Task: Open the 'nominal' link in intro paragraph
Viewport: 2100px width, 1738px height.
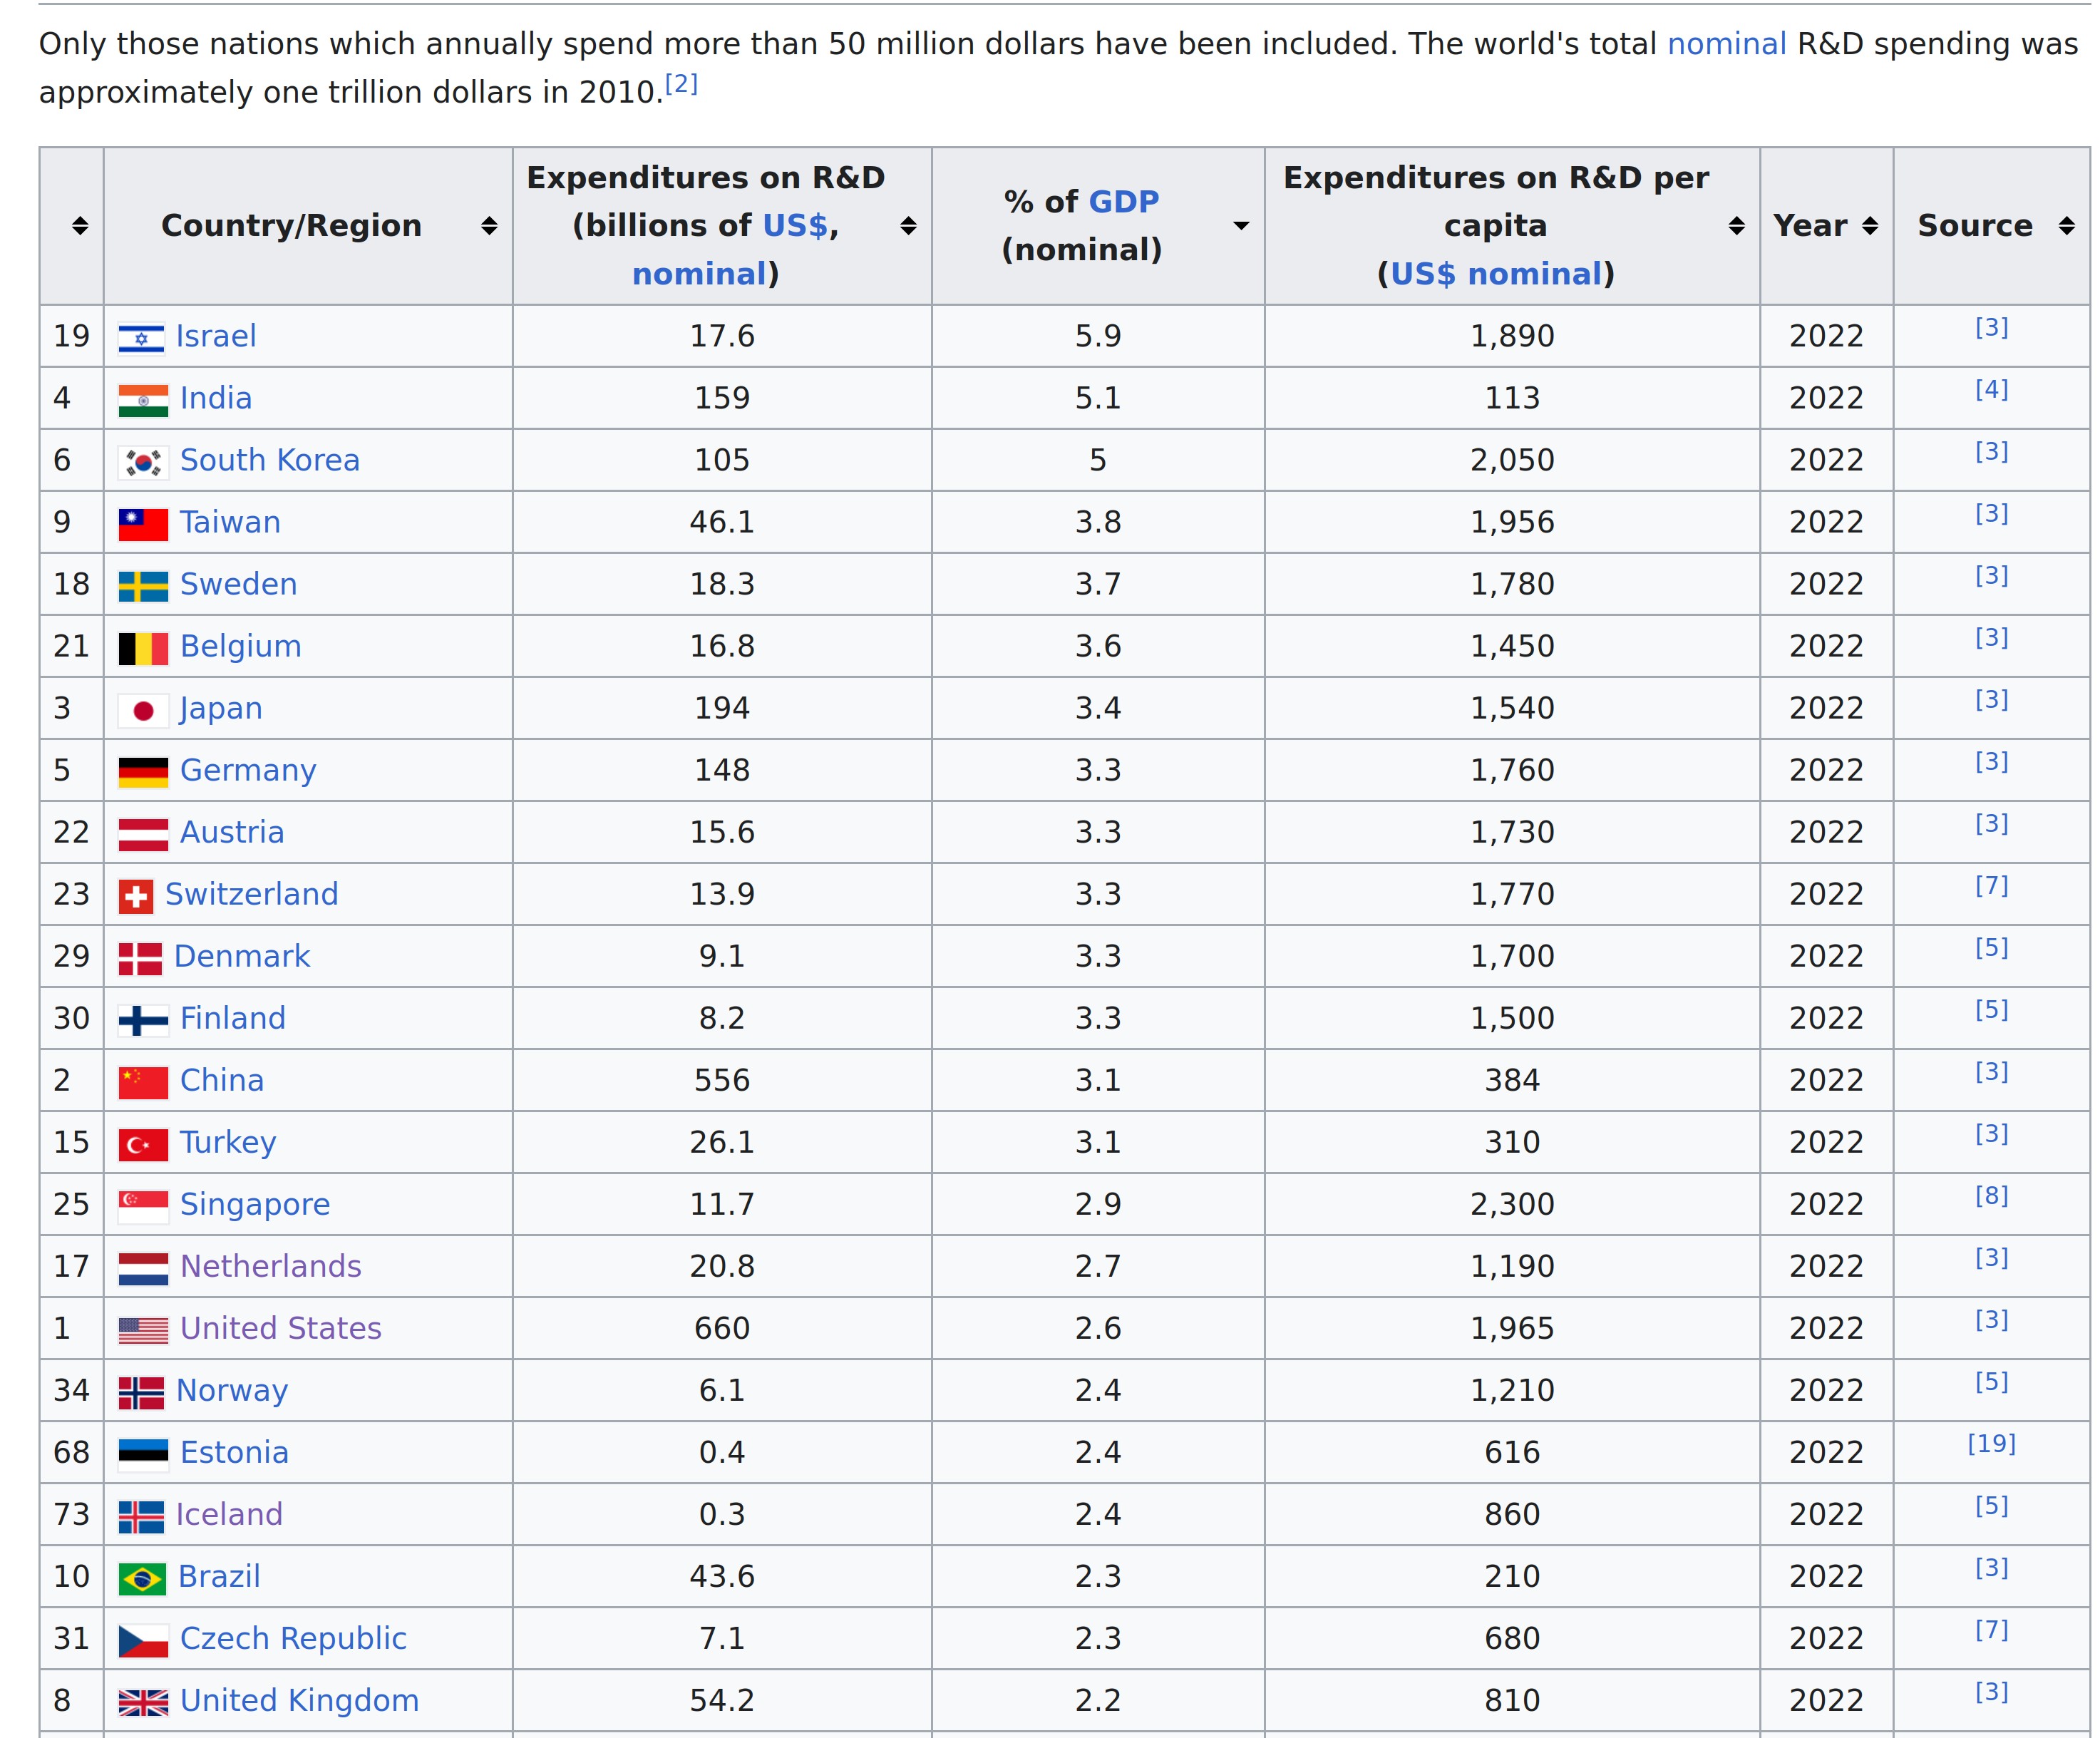Action: pos(1726,44)
